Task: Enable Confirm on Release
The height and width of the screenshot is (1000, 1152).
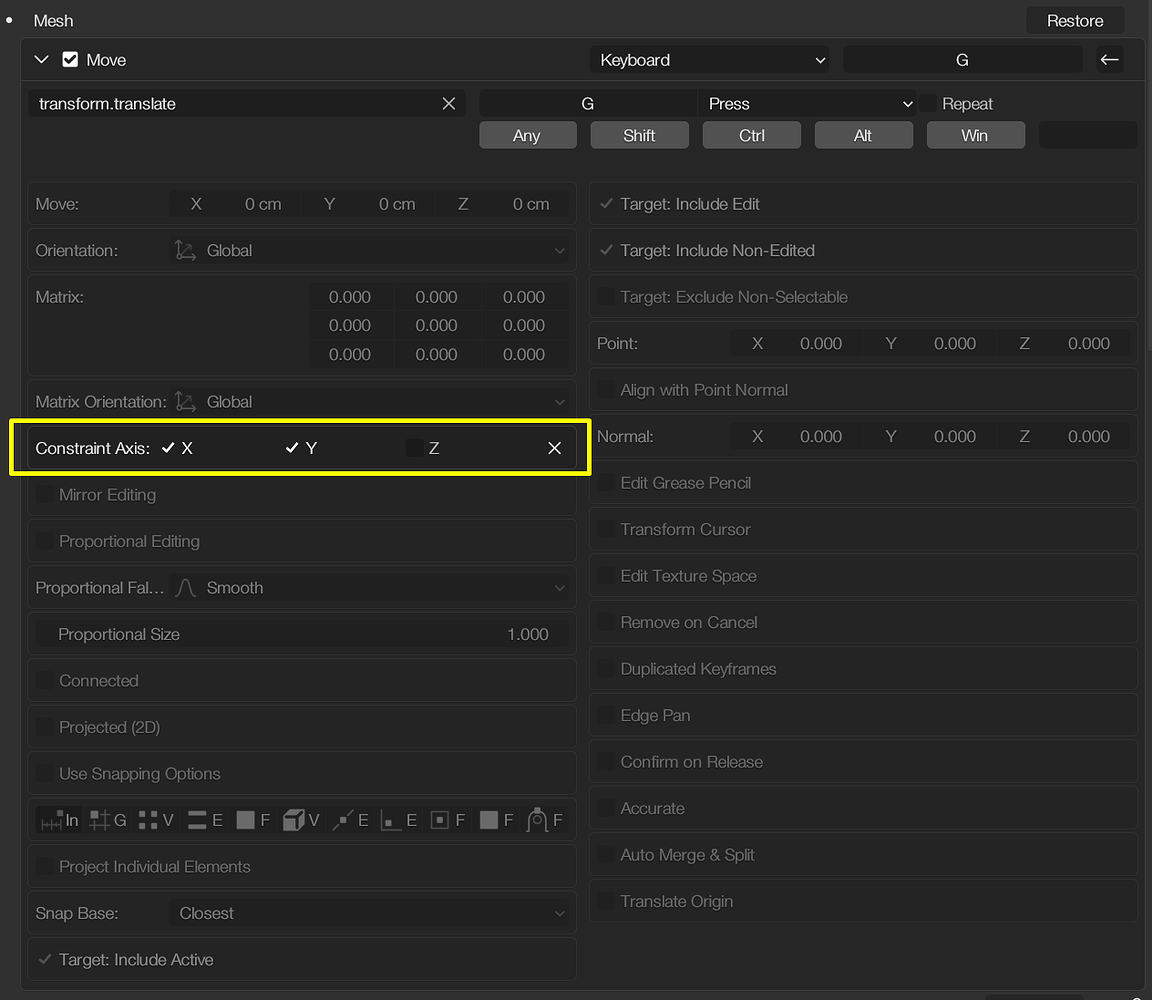Action: [606, 762]
